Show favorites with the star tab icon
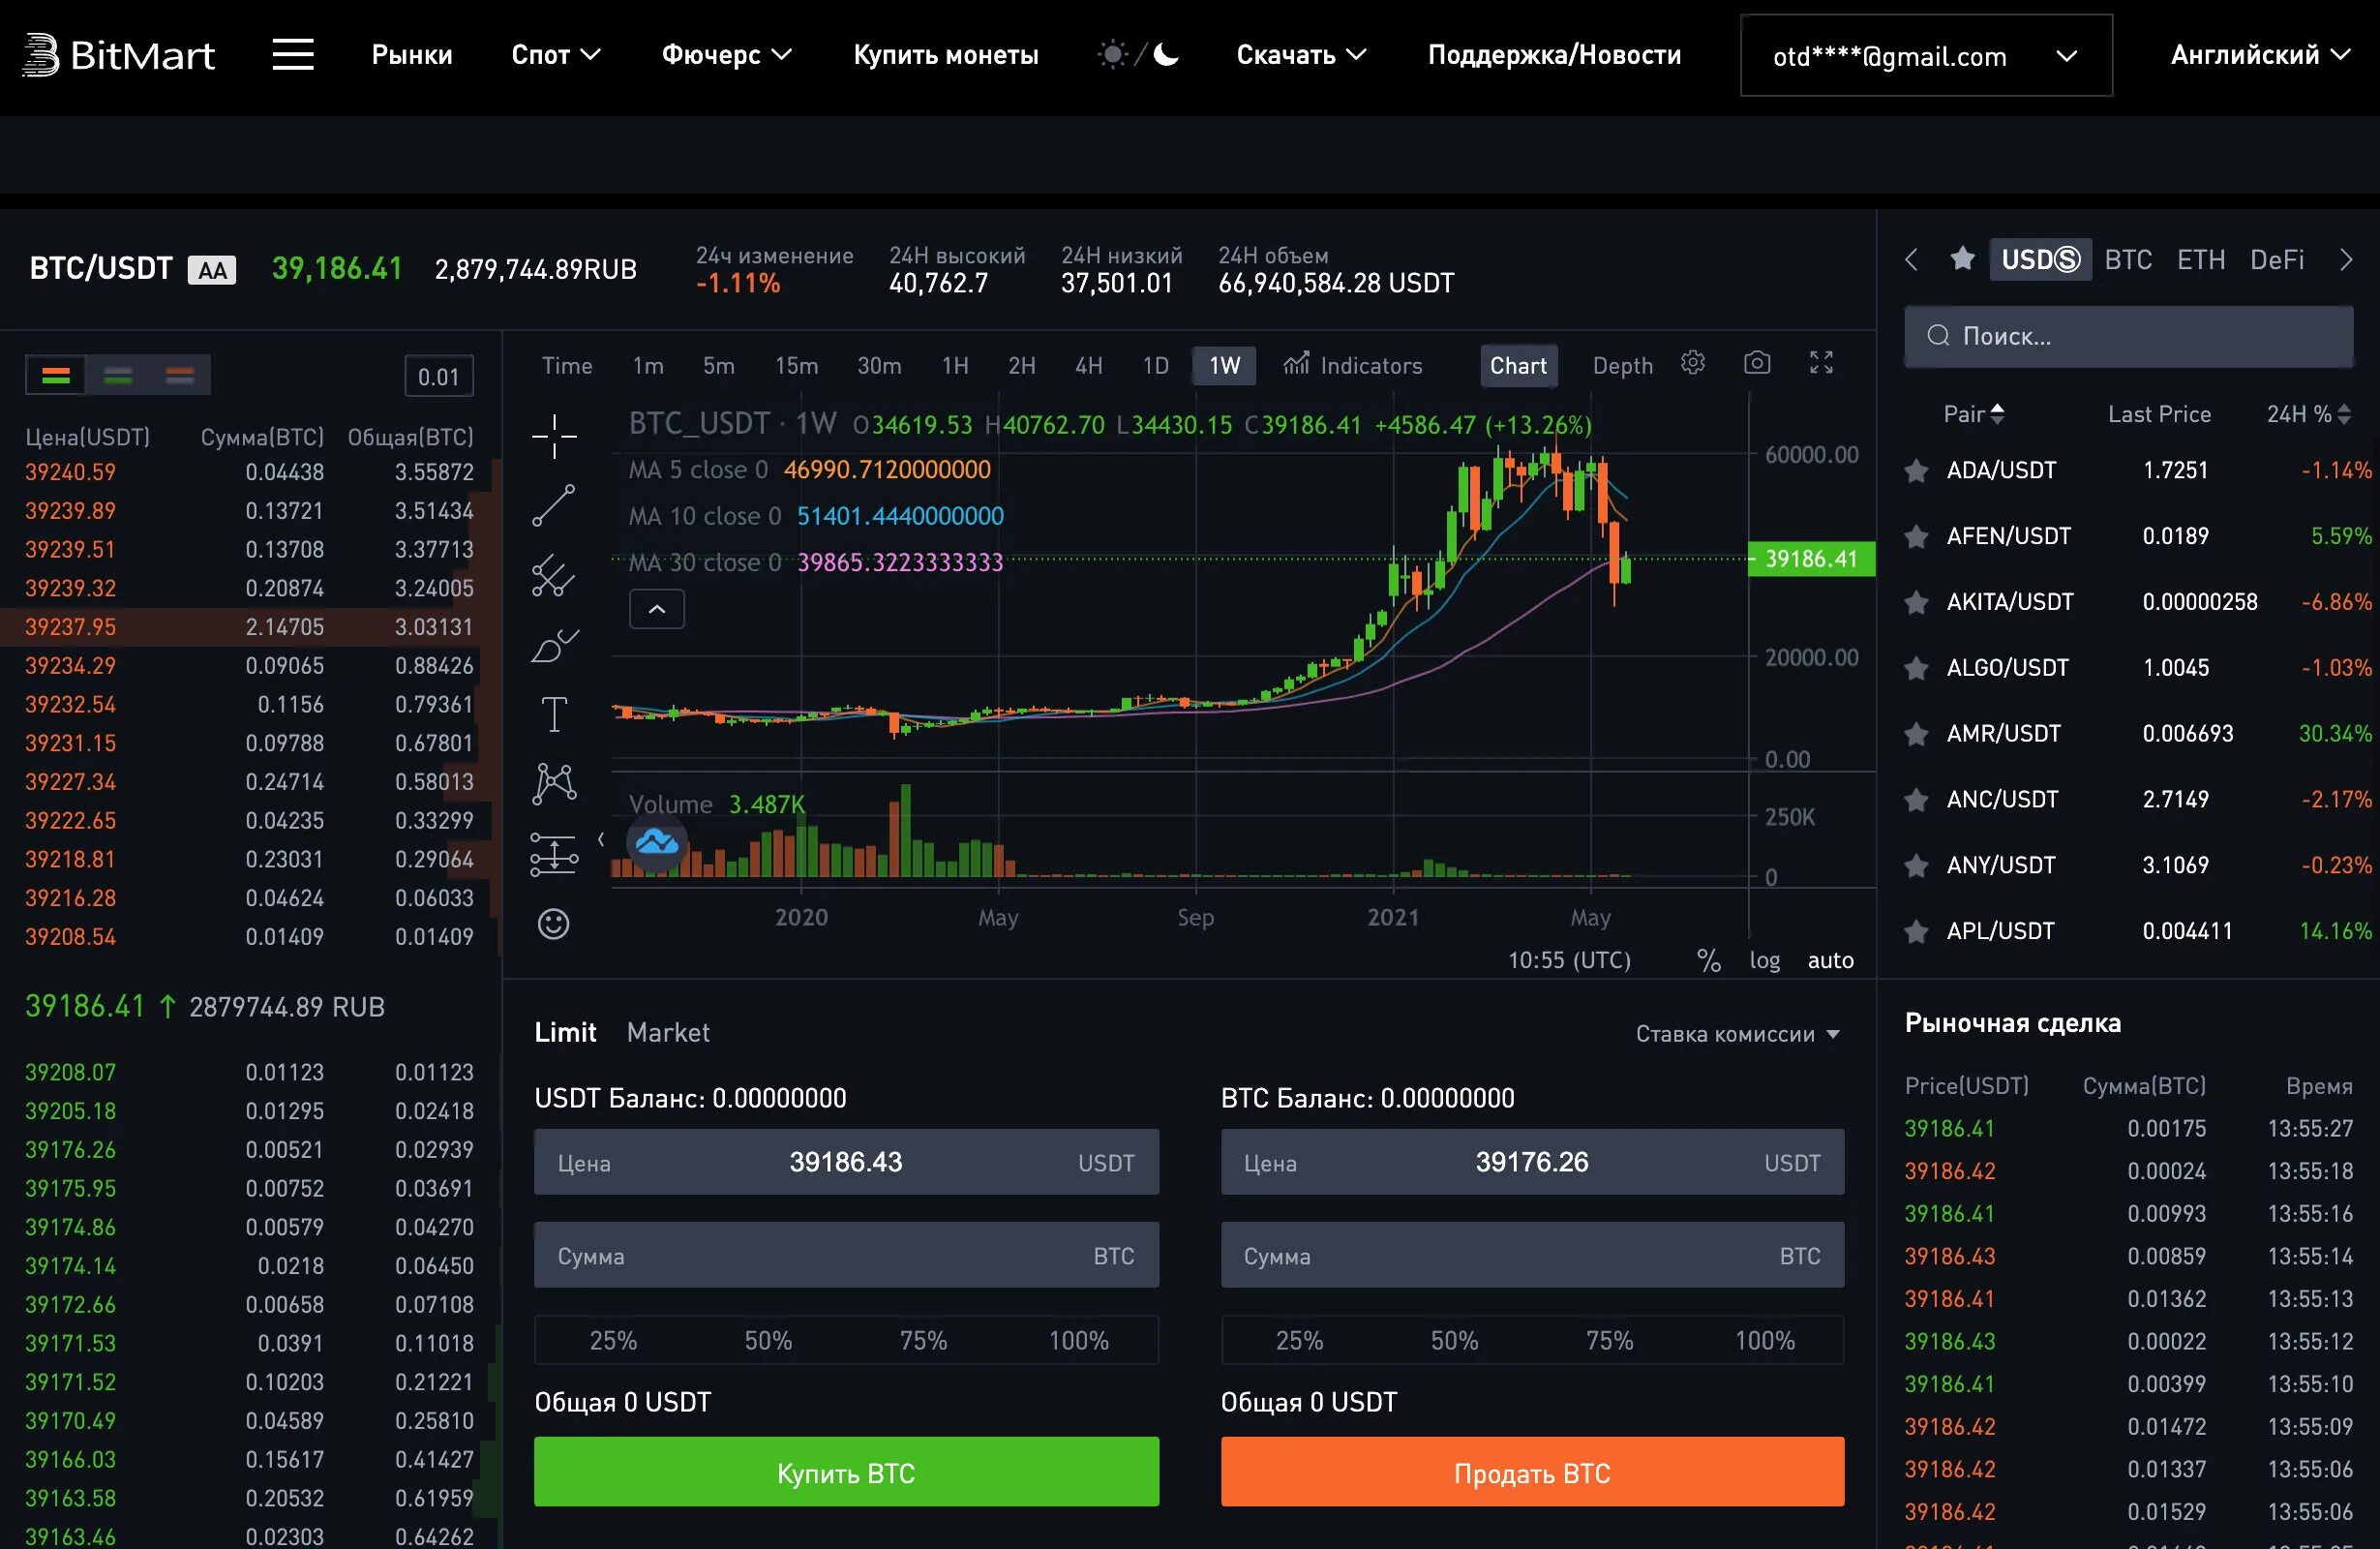The width and height of the screenshot is (2380, 1549). point(1962,259)
